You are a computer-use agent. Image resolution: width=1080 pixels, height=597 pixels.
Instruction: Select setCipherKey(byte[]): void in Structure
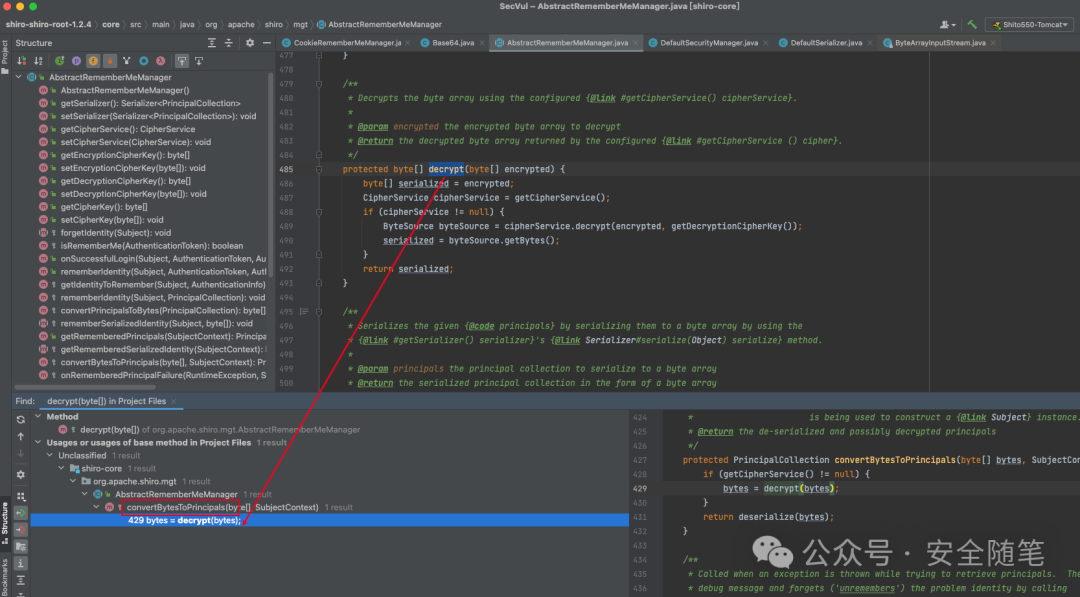(112, 220)
